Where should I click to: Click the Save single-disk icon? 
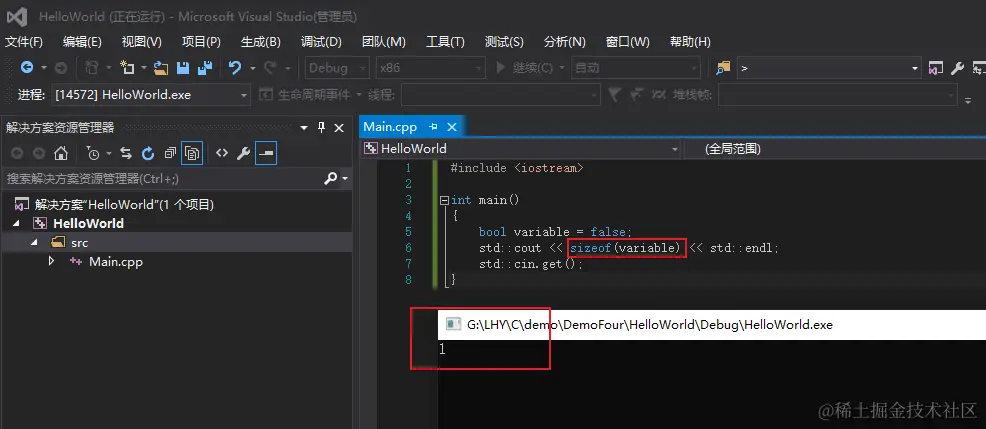tap(182, 68)
